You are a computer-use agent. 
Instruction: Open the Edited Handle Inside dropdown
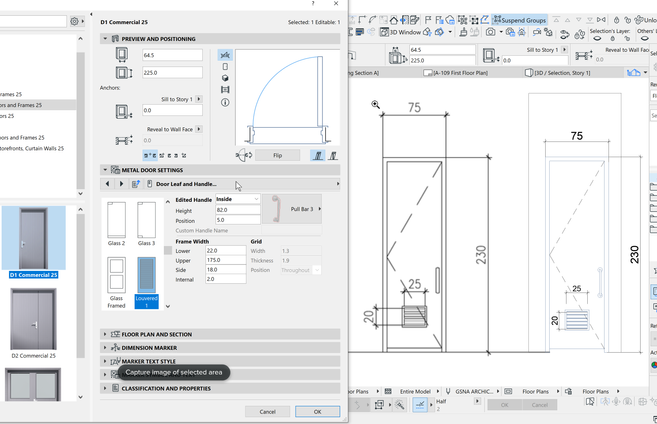(238, 199)
